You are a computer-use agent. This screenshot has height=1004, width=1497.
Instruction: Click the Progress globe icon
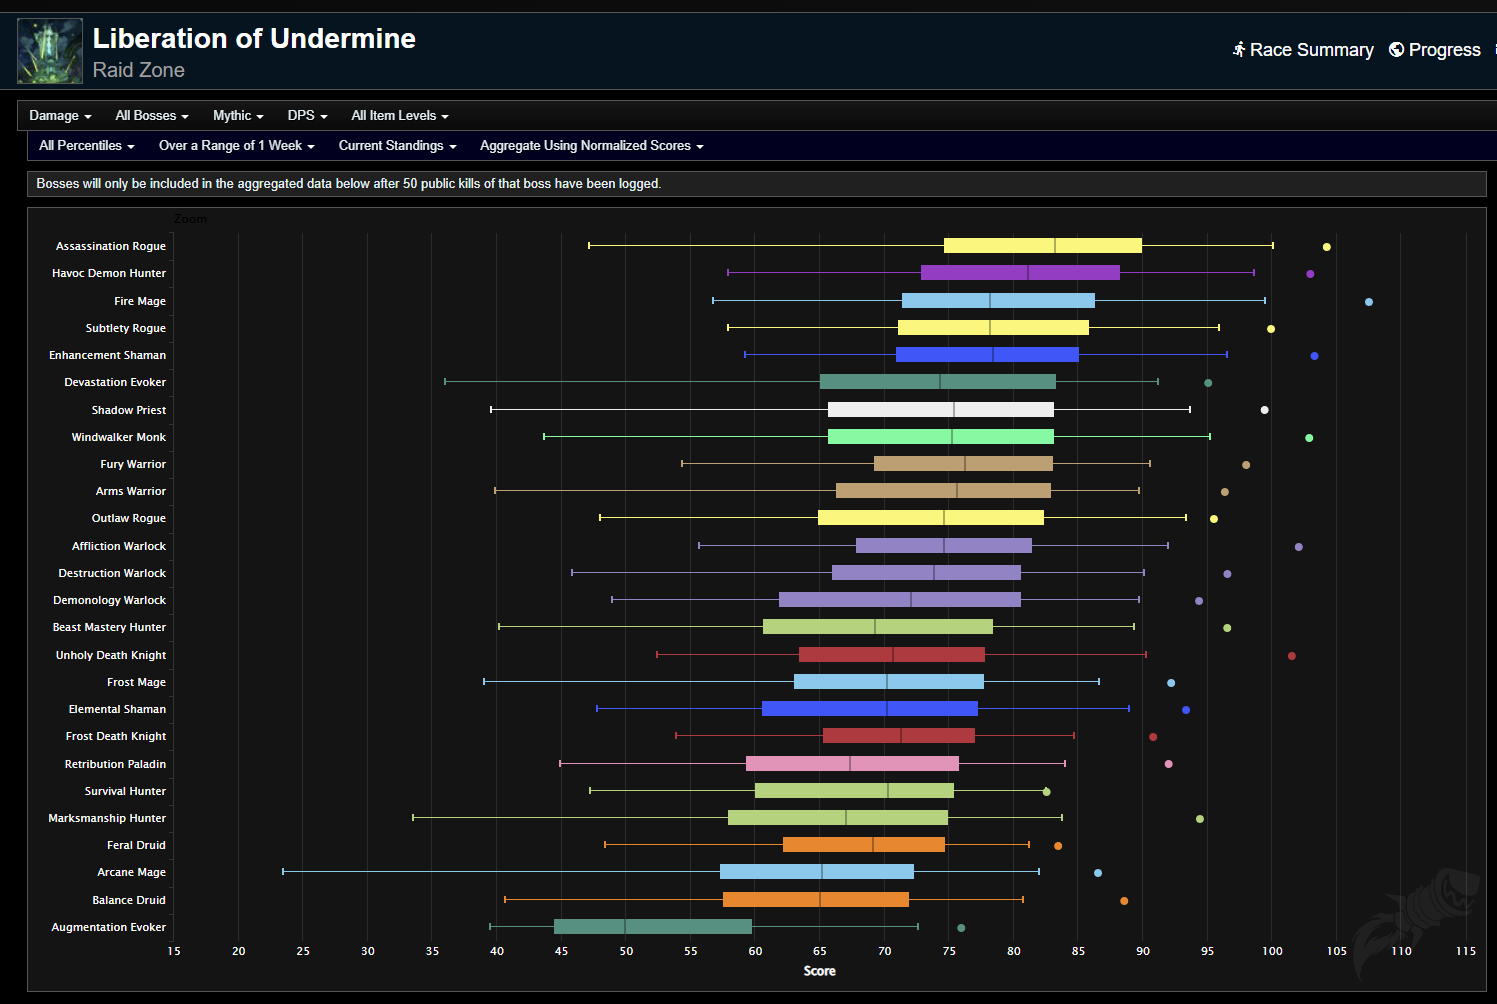1396,50
